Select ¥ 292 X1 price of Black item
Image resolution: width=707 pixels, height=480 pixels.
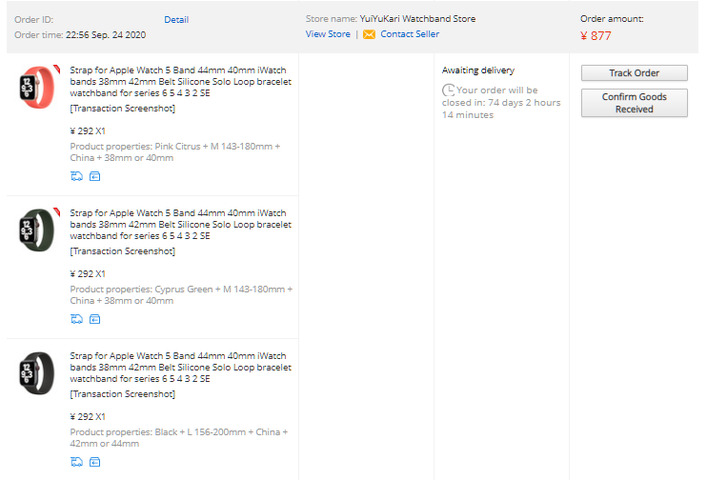click(87, 417)
